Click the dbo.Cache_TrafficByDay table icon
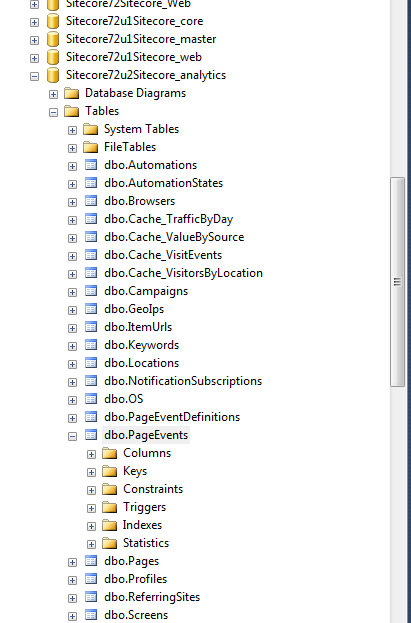The width and height of the screenshot is (411, 623). [91, 219]
